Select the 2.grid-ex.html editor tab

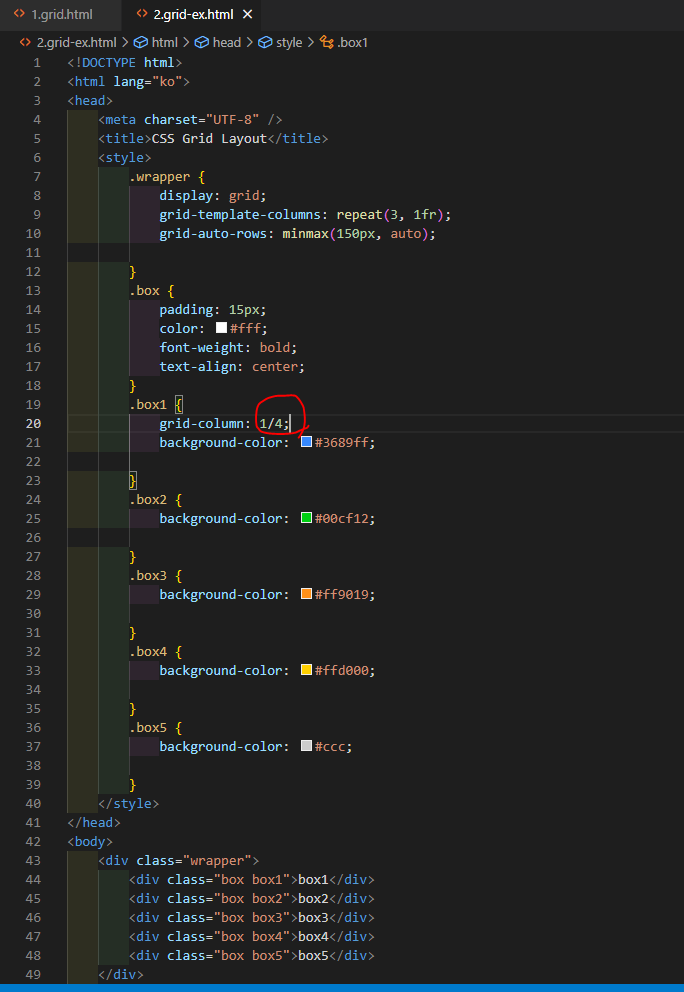pos(194,14)
